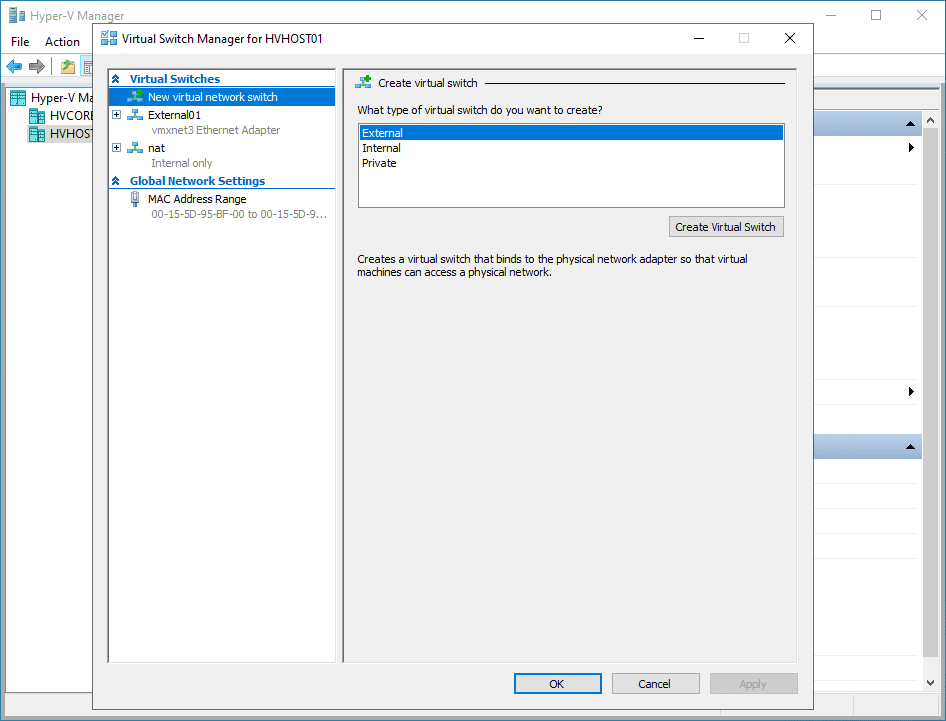Click the Create virtual switch header icon
The height and width of the screenshot is (721, 946).
[x=363, y=83]
